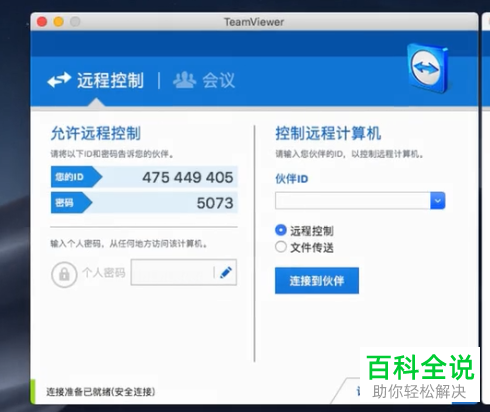The height and width of the screenshot is (412, 490).
Task: Click the 连接到伙伴 button
Action: 317,281
